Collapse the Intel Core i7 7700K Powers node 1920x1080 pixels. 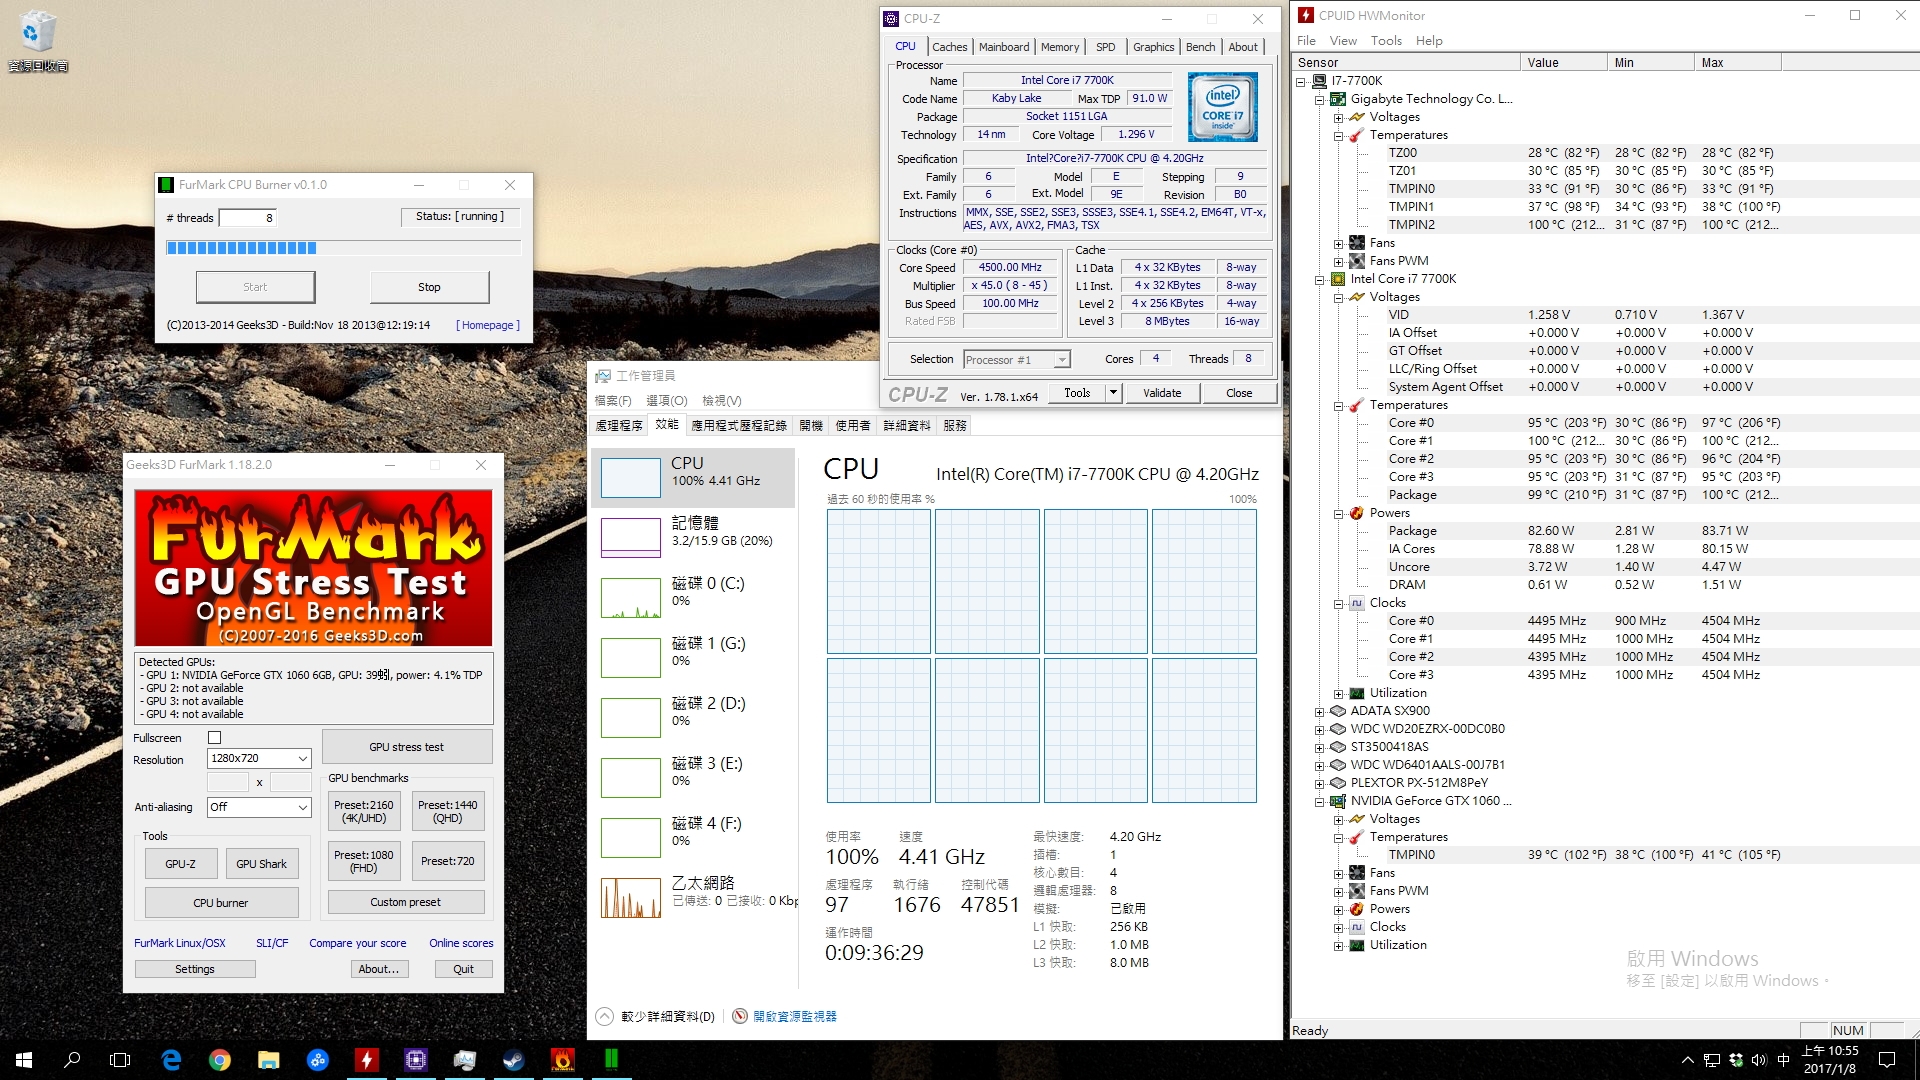(x=1338, y=514)
